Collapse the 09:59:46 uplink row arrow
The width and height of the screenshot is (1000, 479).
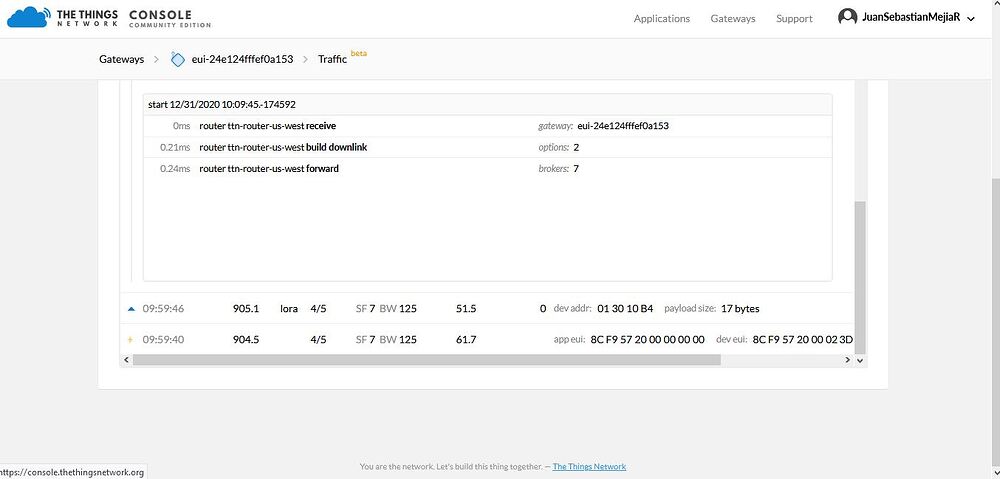(x=131, y=309)
